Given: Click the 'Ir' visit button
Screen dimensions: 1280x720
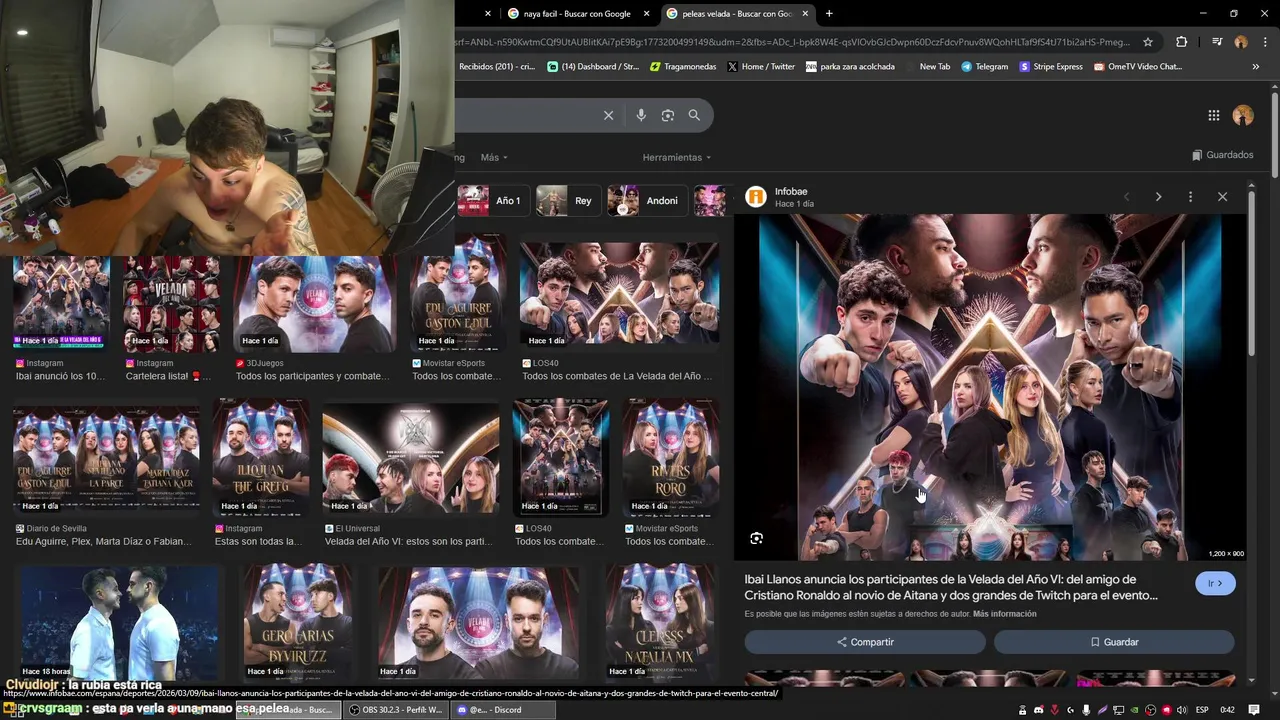Looking at the screenshot, I should 1215,583.
